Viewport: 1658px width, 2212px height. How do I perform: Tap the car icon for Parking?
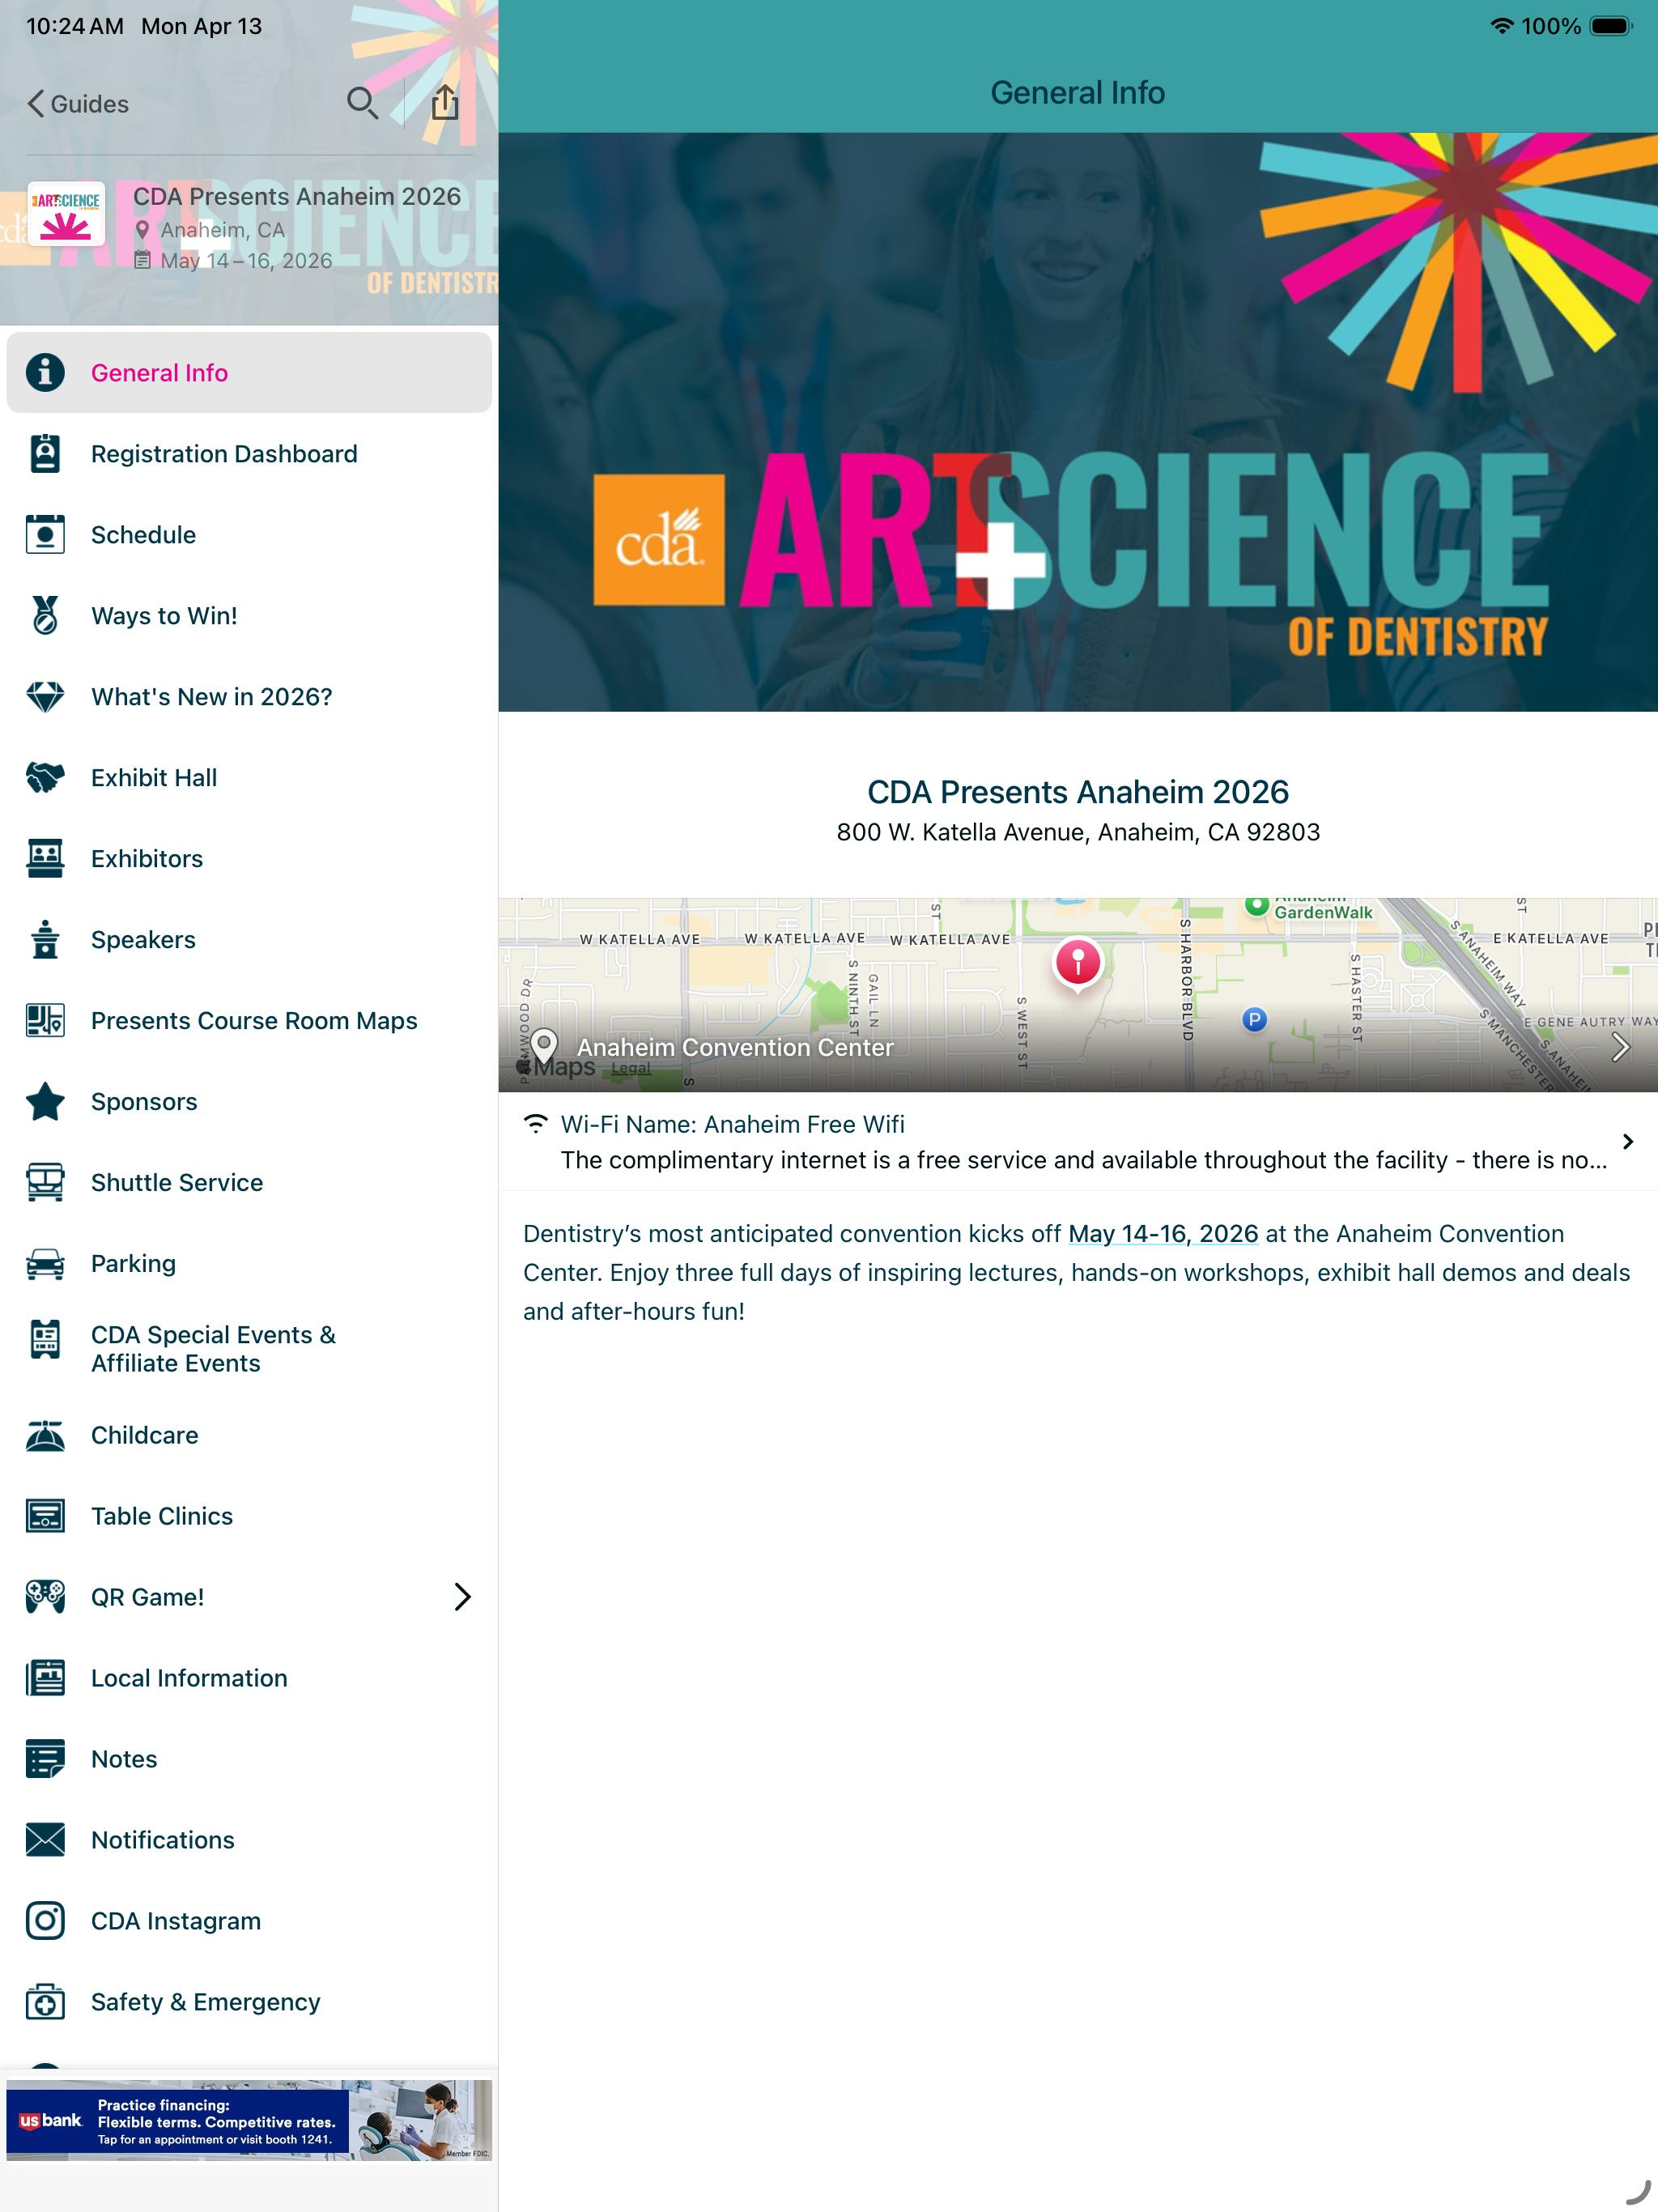coord(45,1263)
